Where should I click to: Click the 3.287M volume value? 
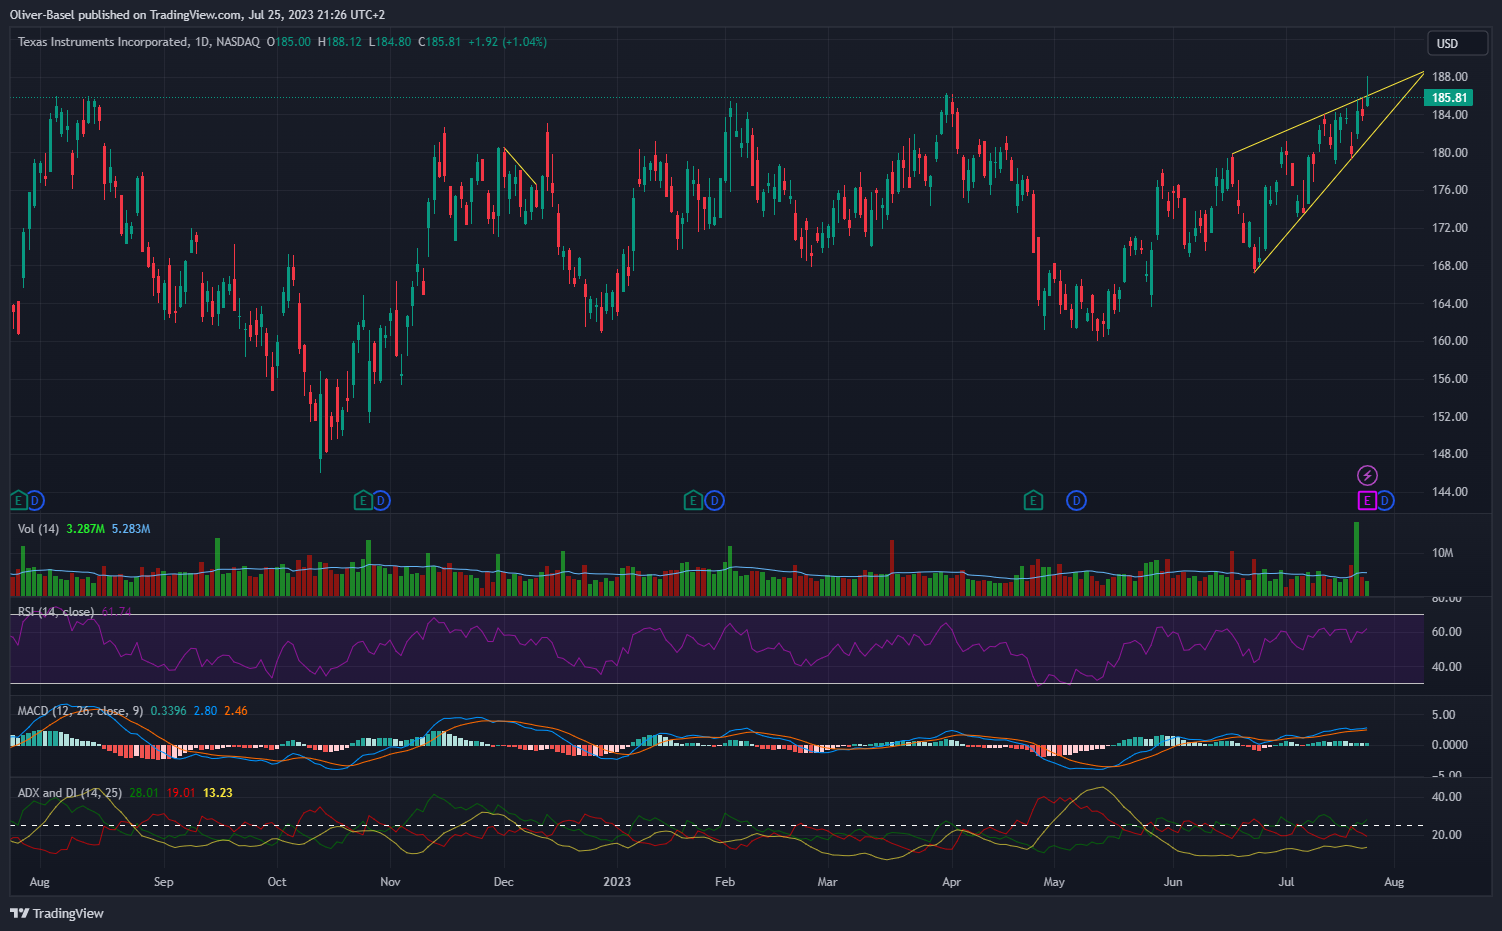(x=85, y=528)
